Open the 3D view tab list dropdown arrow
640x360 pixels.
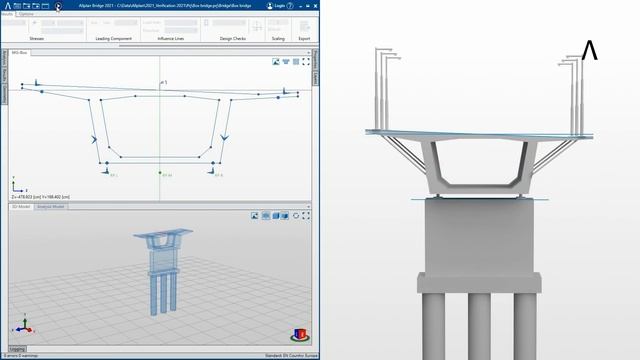pos(309,207)
